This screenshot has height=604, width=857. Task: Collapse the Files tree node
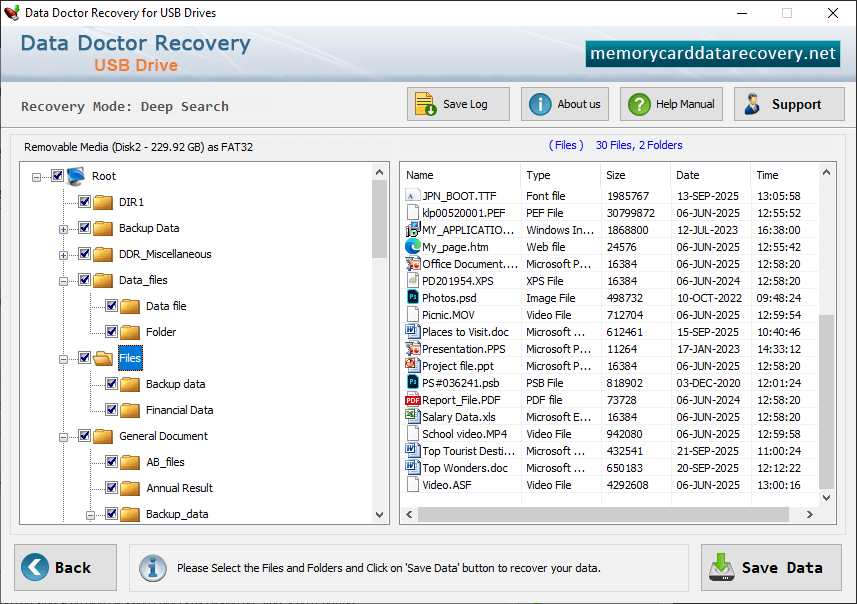pyautogui.click(x=63, y=360)
